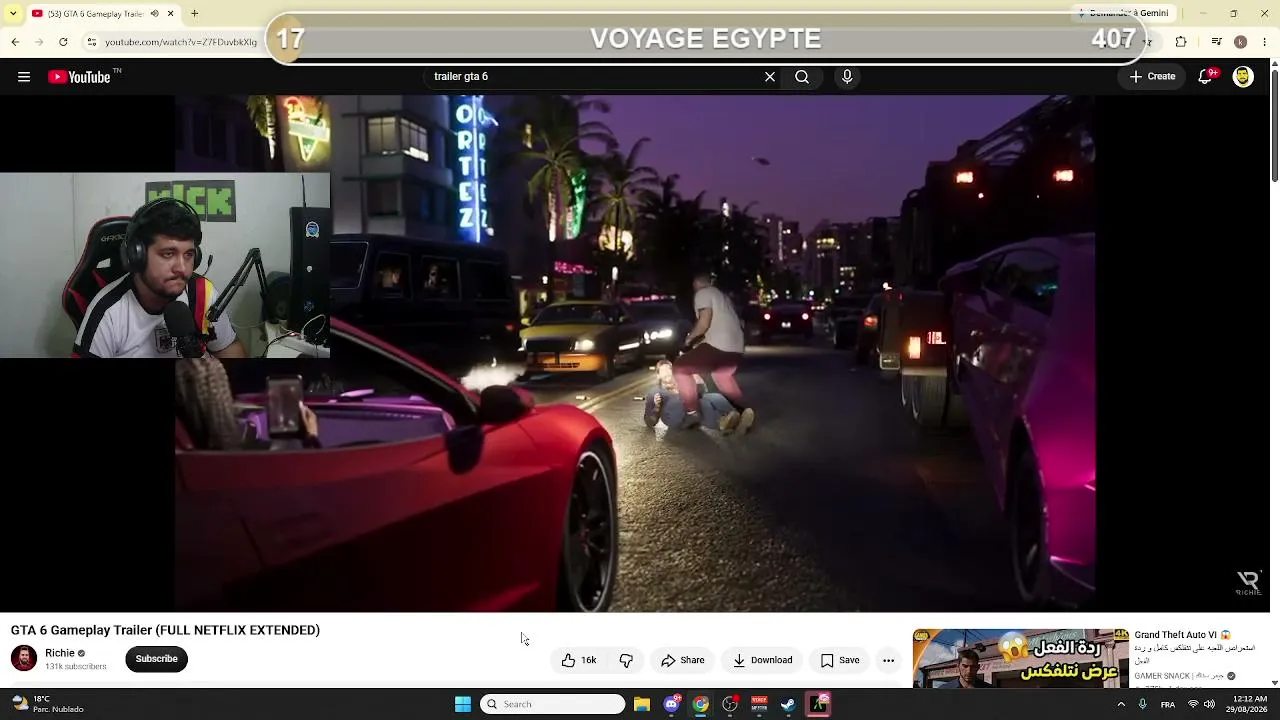Share the GTA 6 video
Image resolution: width=1280 pixels, height=720 pixels.
point(683,660)
